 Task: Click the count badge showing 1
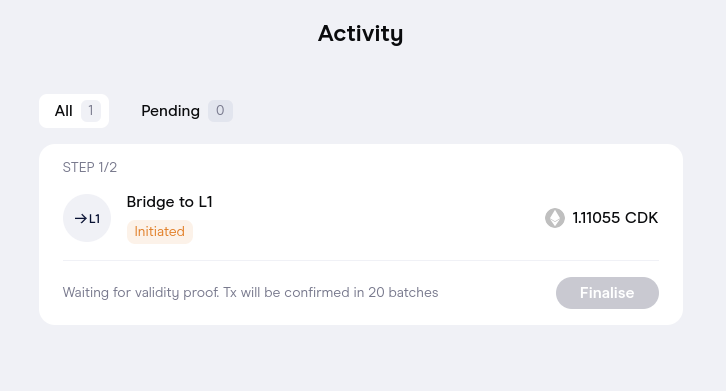91,111
